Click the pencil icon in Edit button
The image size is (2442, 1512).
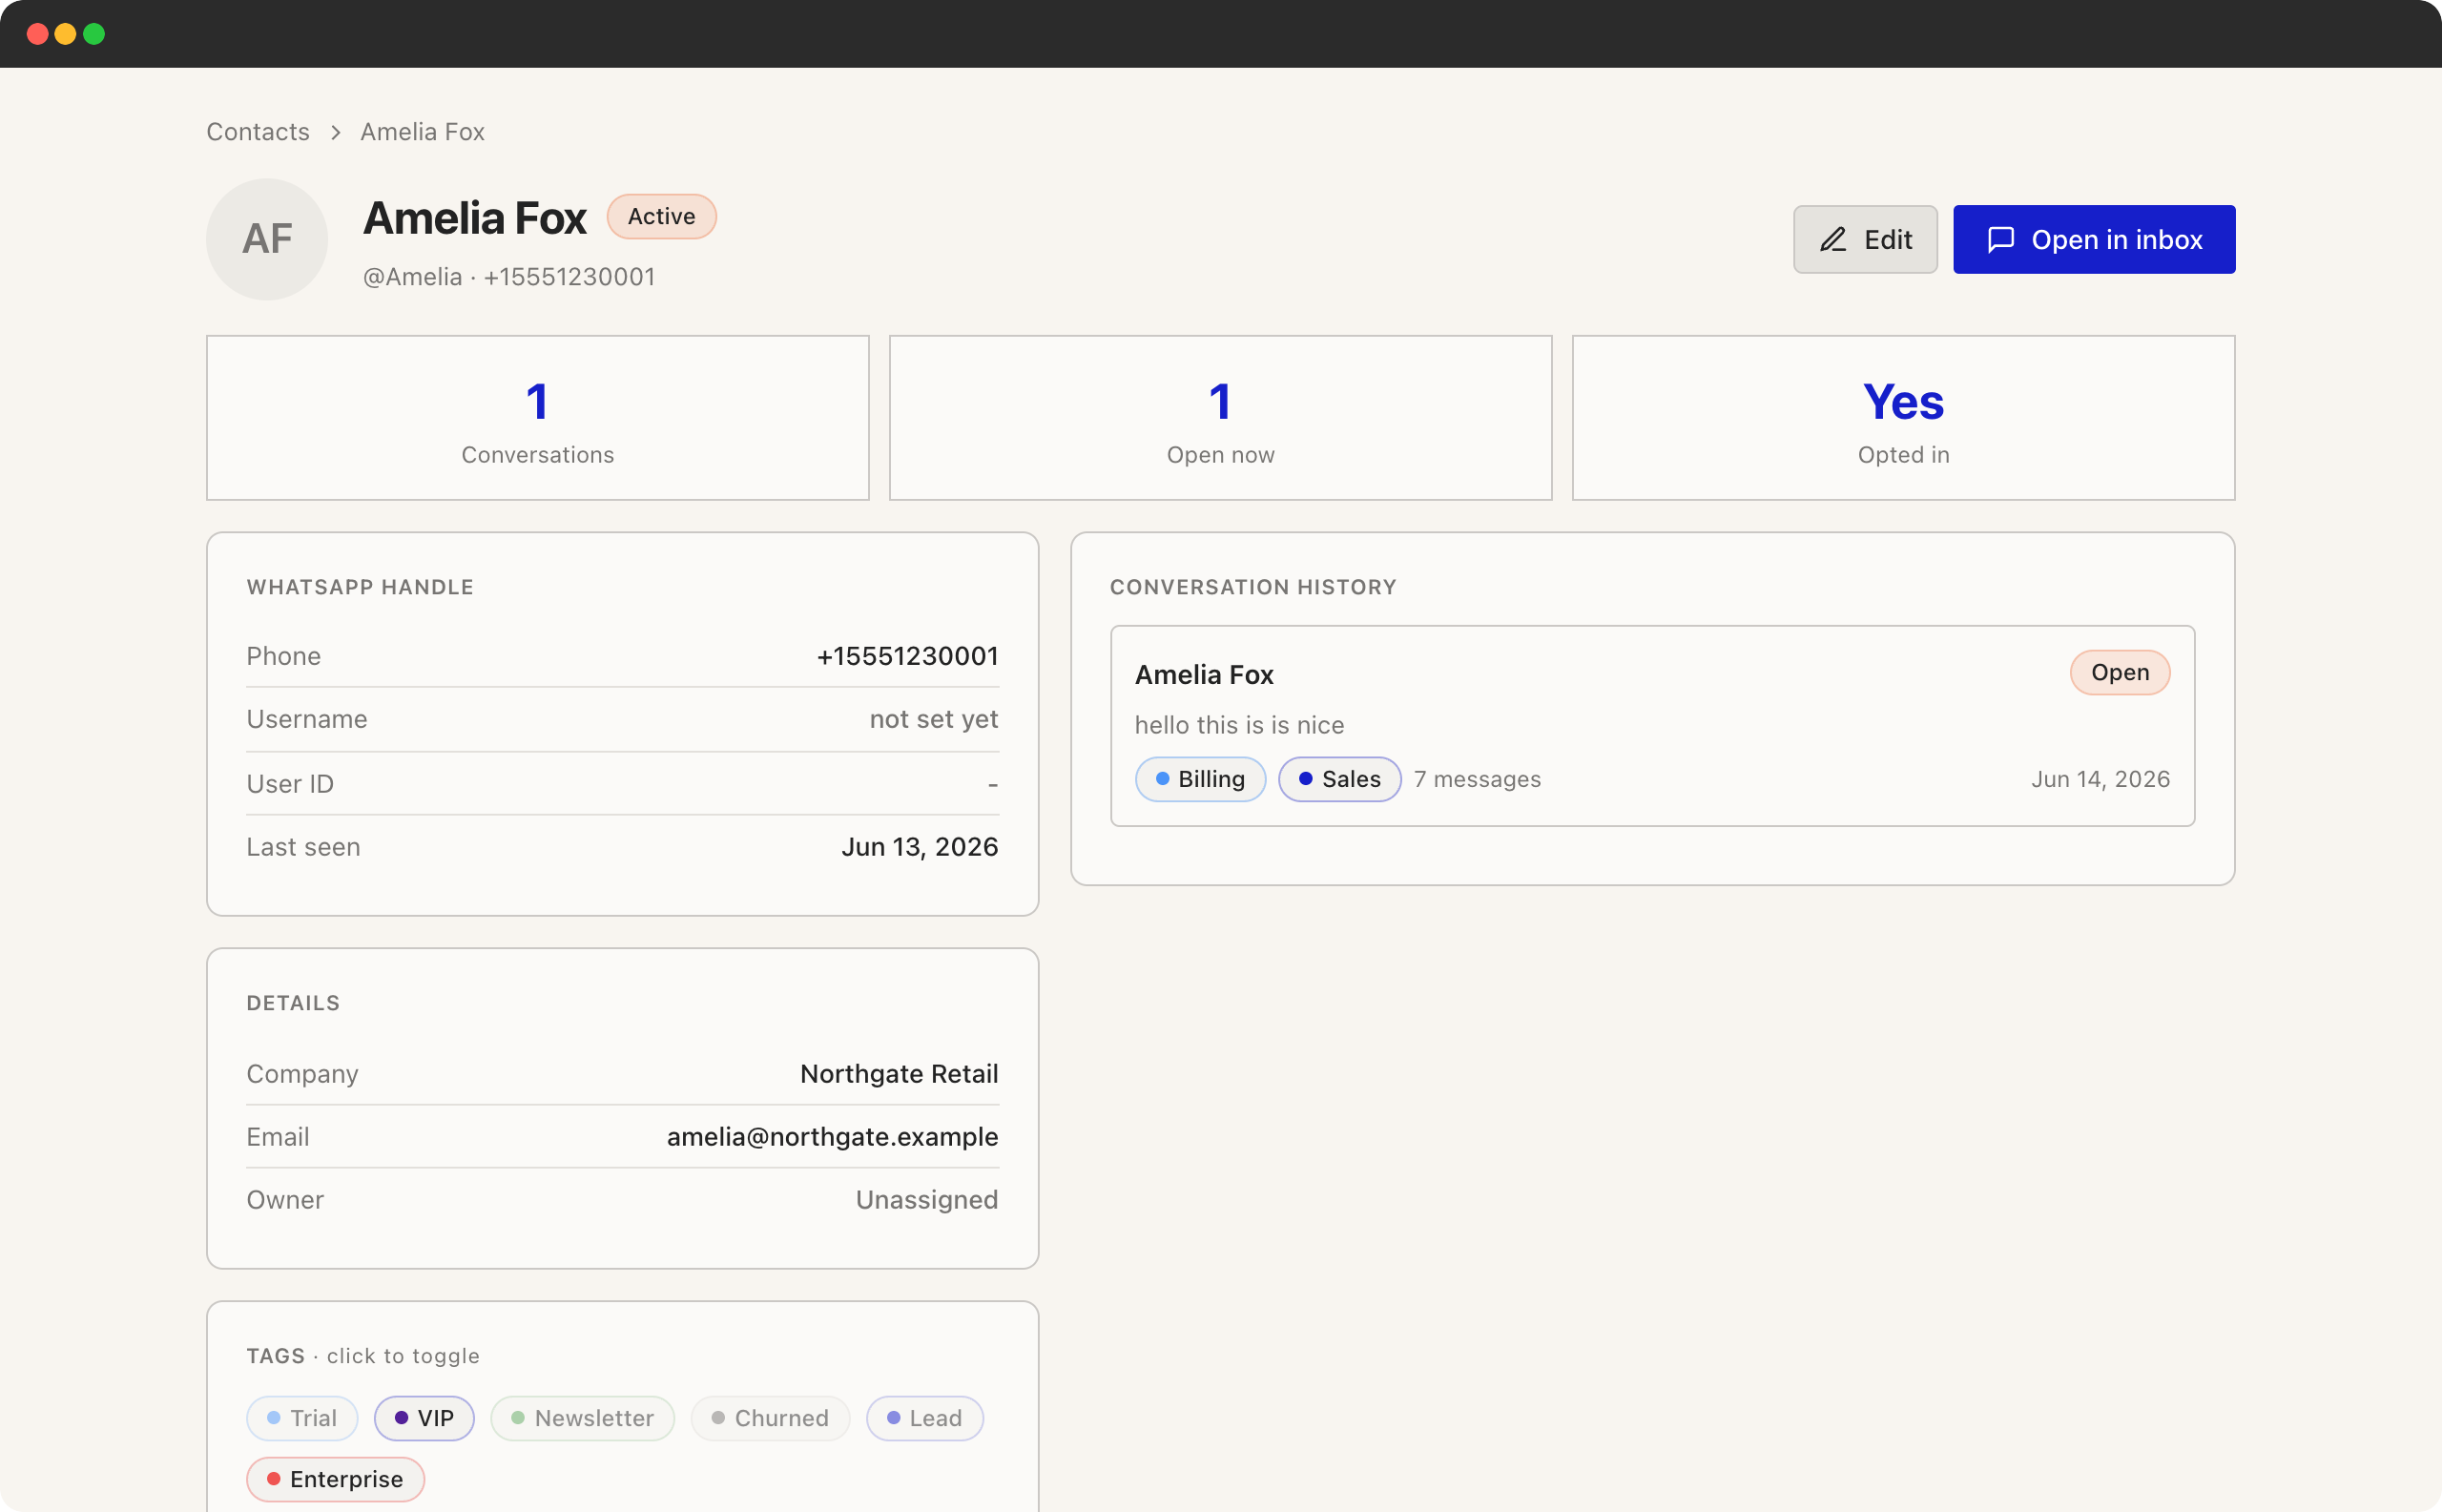click(x=1832, y=240)
